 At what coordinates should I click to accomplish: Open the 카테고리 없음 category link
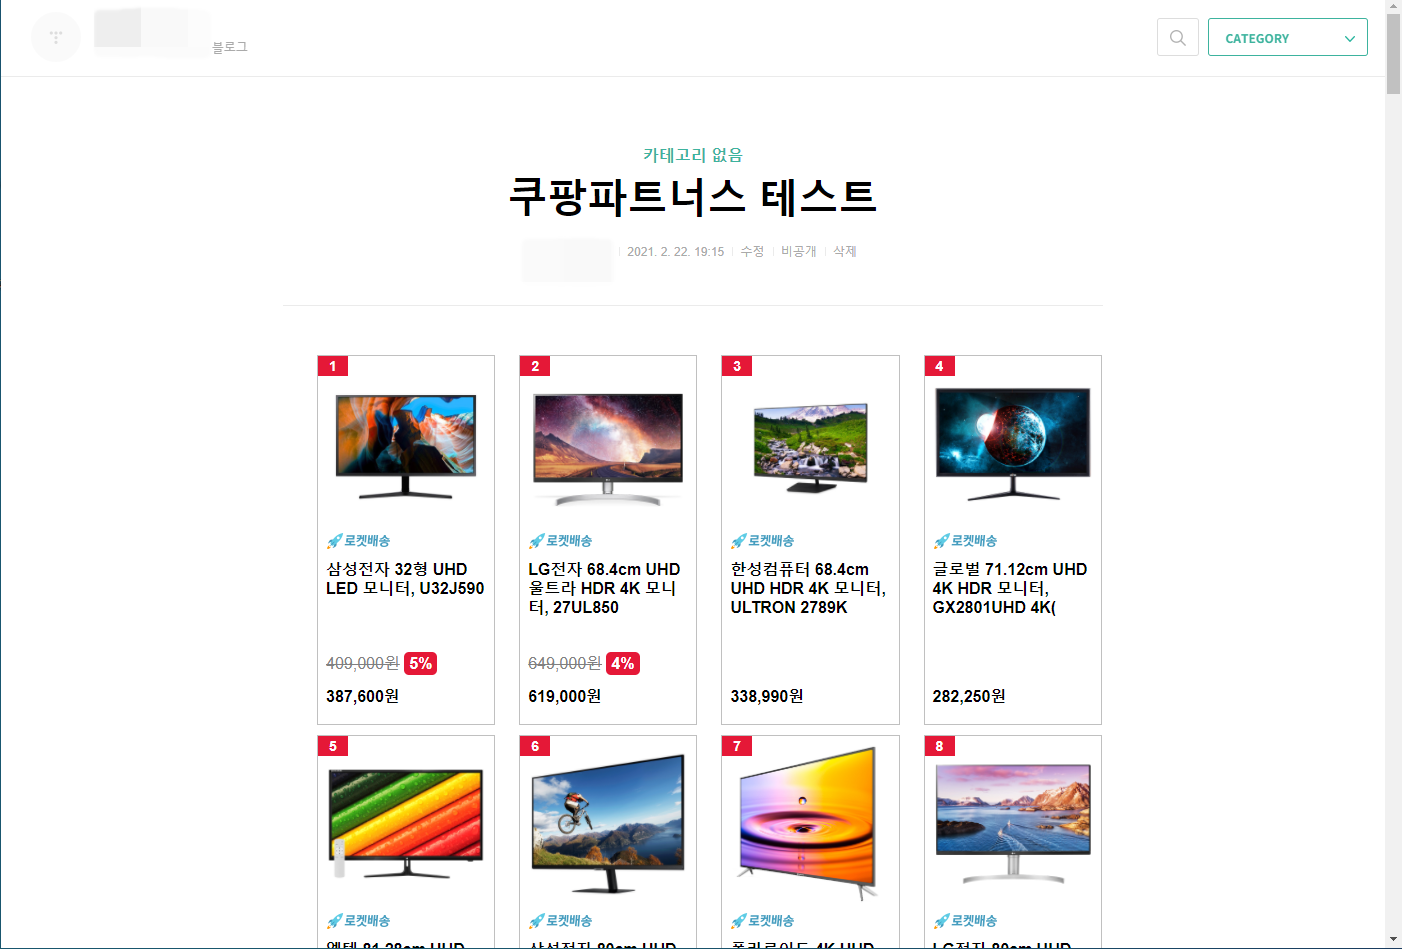point(692,155)
